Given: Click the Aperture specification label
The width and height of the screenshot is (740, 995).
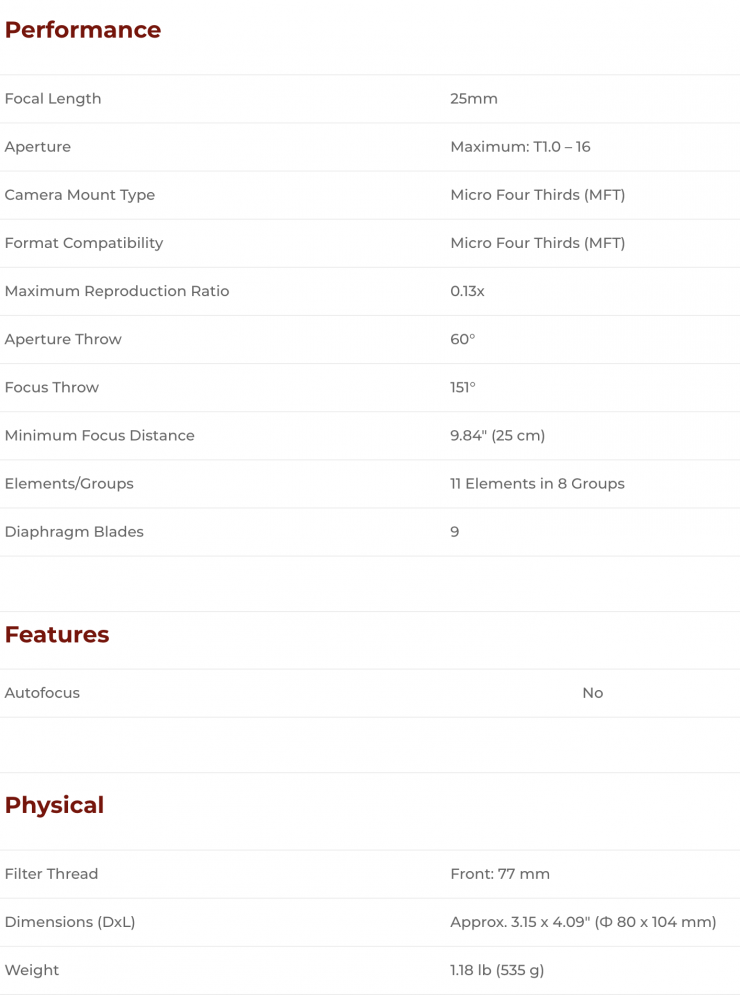Looking at the screenshot, I should point(38,147).
